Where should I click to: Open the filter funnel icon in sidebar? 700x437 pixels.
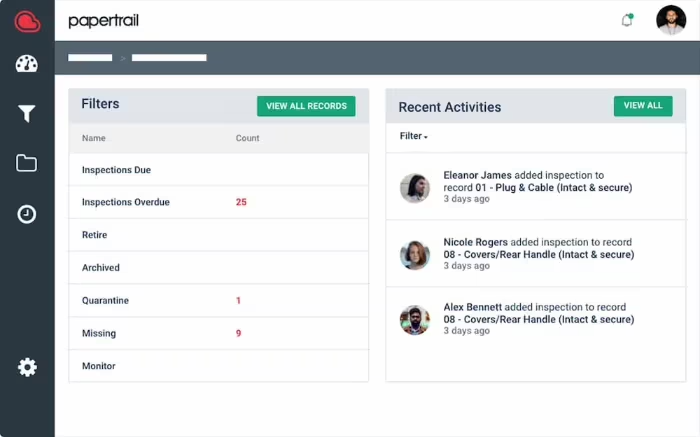(27, 114)
